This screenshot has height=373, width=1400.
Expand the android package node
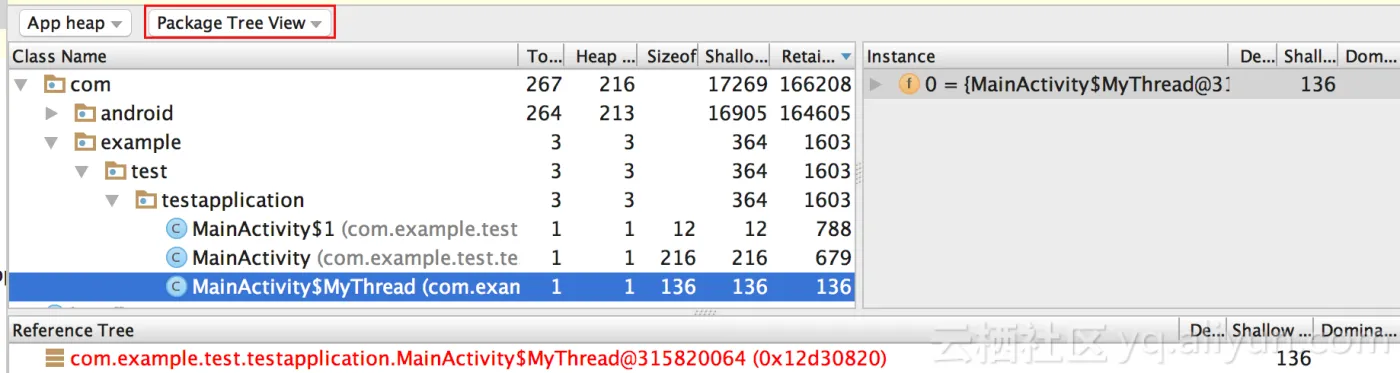(x=52, y=114)
